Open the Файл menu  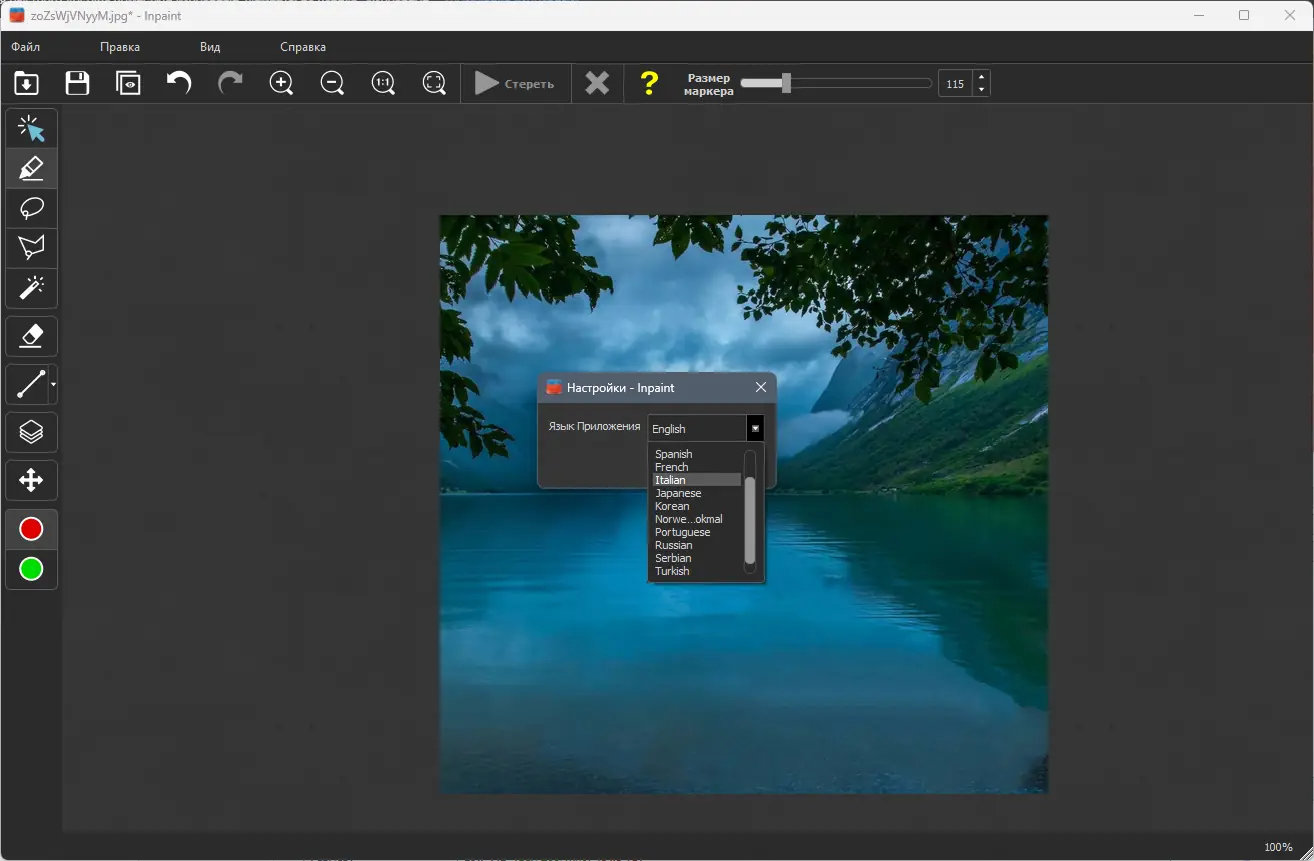click(26, 47)
